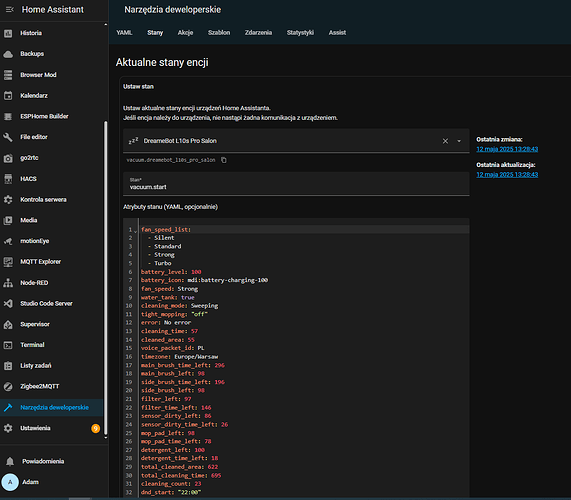The width and height of the screenshot is (571, 500).
Task: Open Kalendarz via its calendar icon
Action: [8, 96]
